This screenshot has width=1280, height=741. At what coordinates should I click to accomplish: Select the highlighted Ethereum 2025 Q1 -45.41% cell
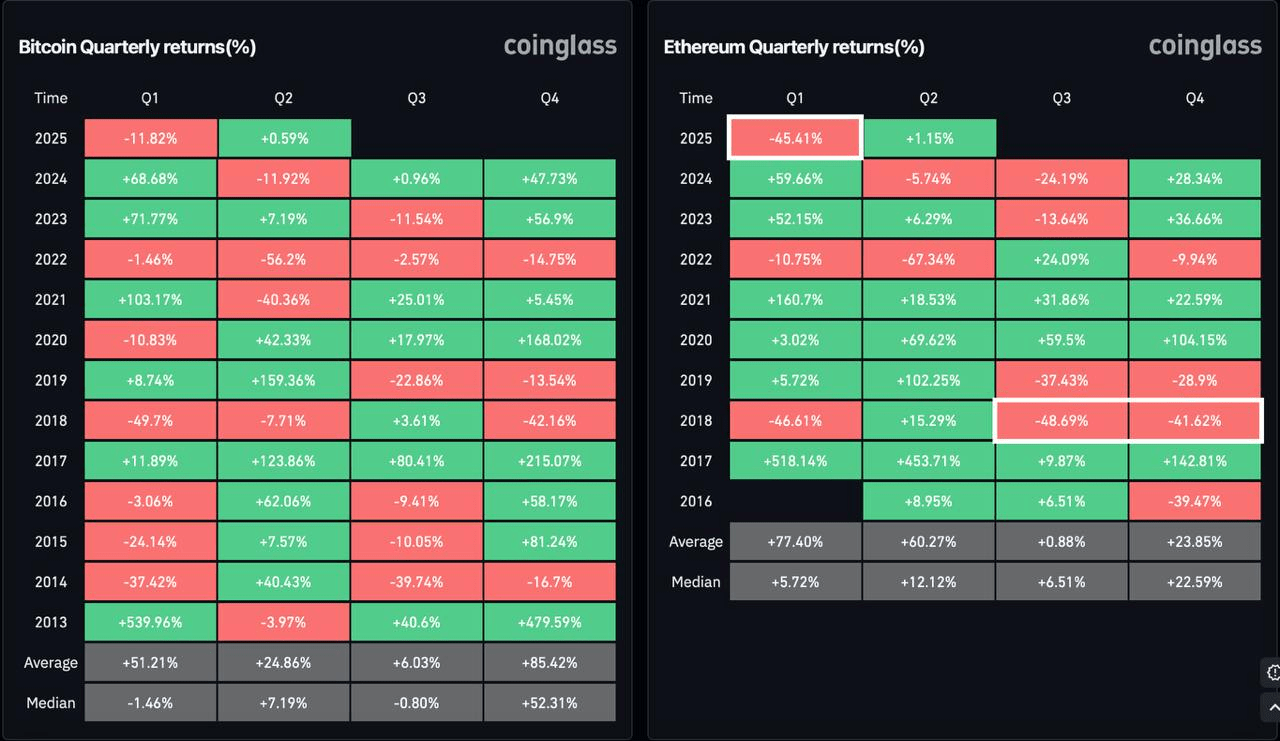coord(795,138)
